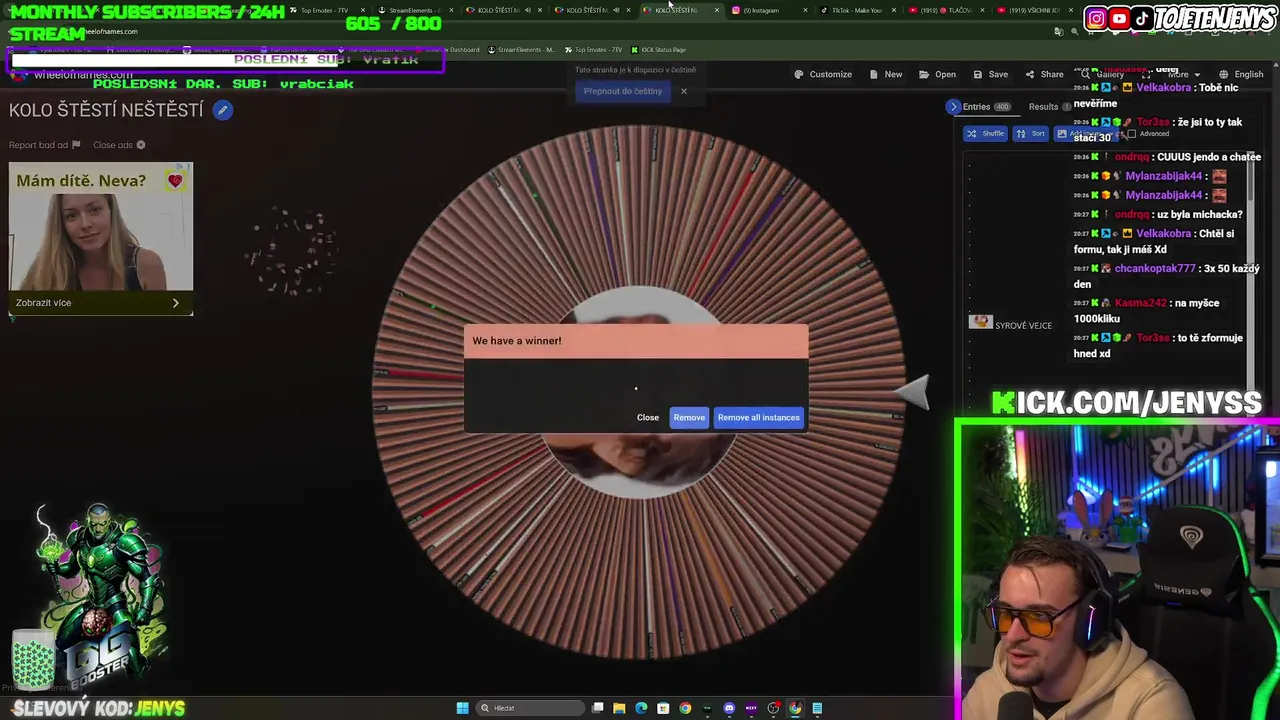Screen dimensions: 1280x720
Task: Expand the More menu in wheel toolbar
Action: 1183,74
